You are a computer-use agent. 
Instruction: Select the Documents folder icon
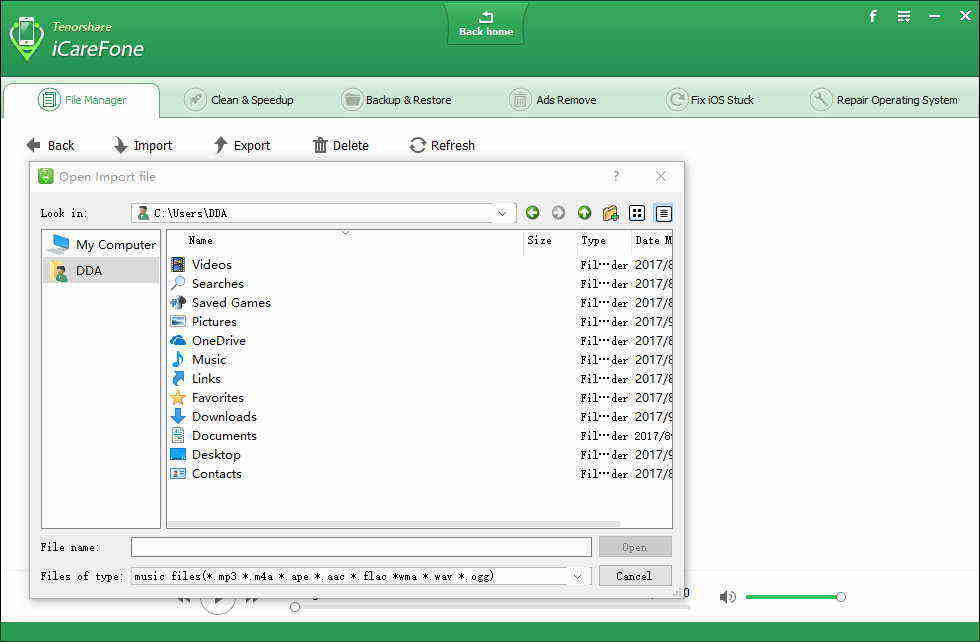pos(178,436)
